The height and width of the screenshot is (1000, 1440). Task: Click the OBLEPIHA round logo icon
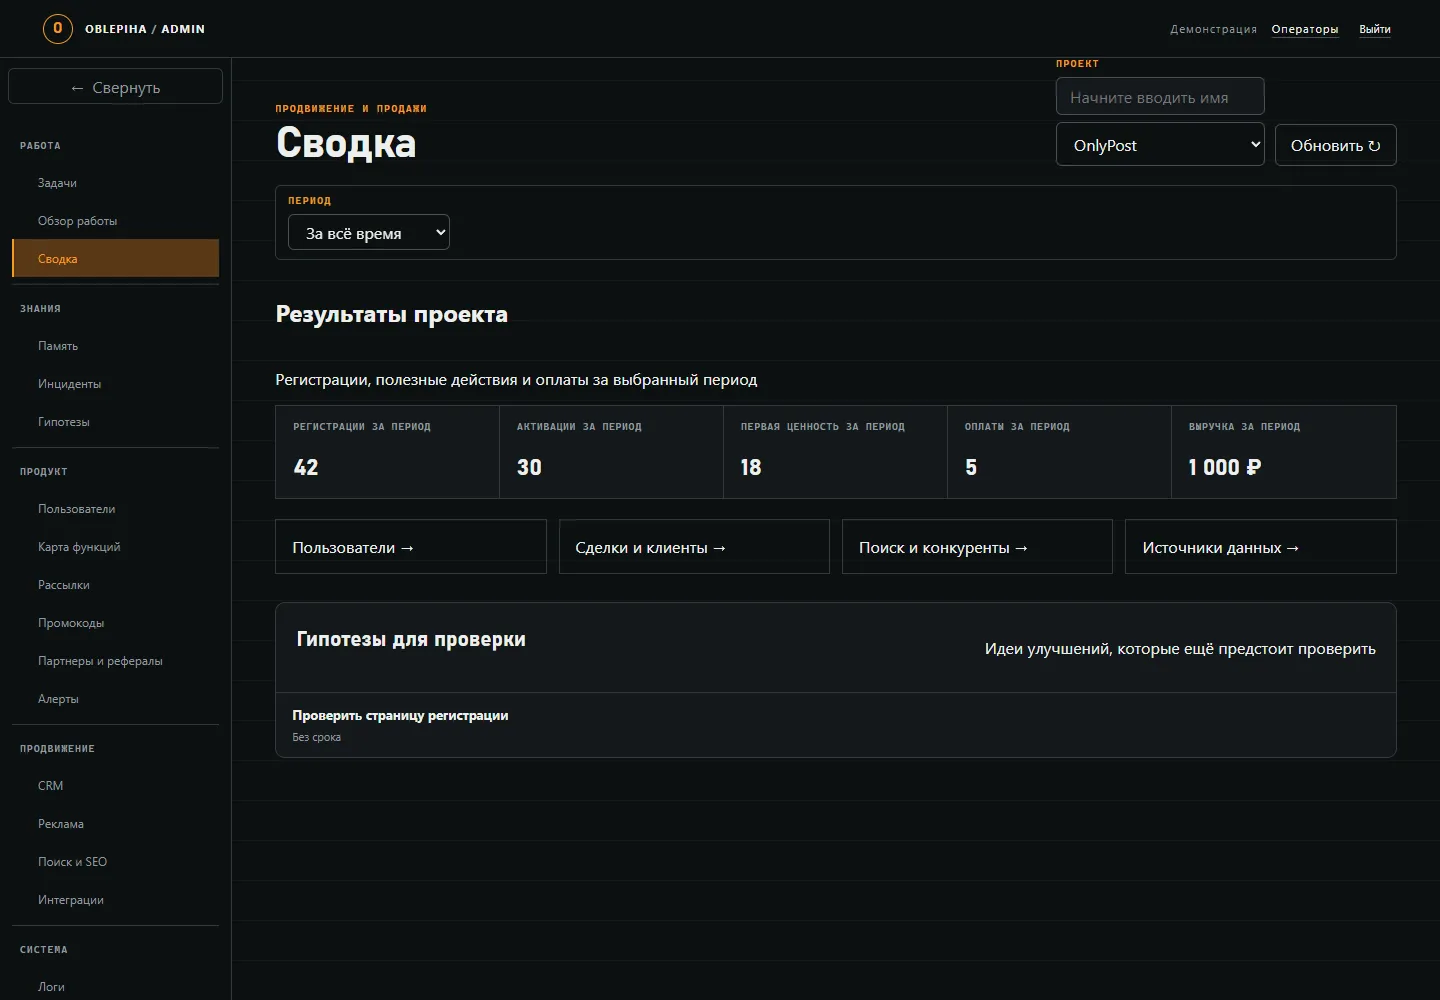(58, 29)
